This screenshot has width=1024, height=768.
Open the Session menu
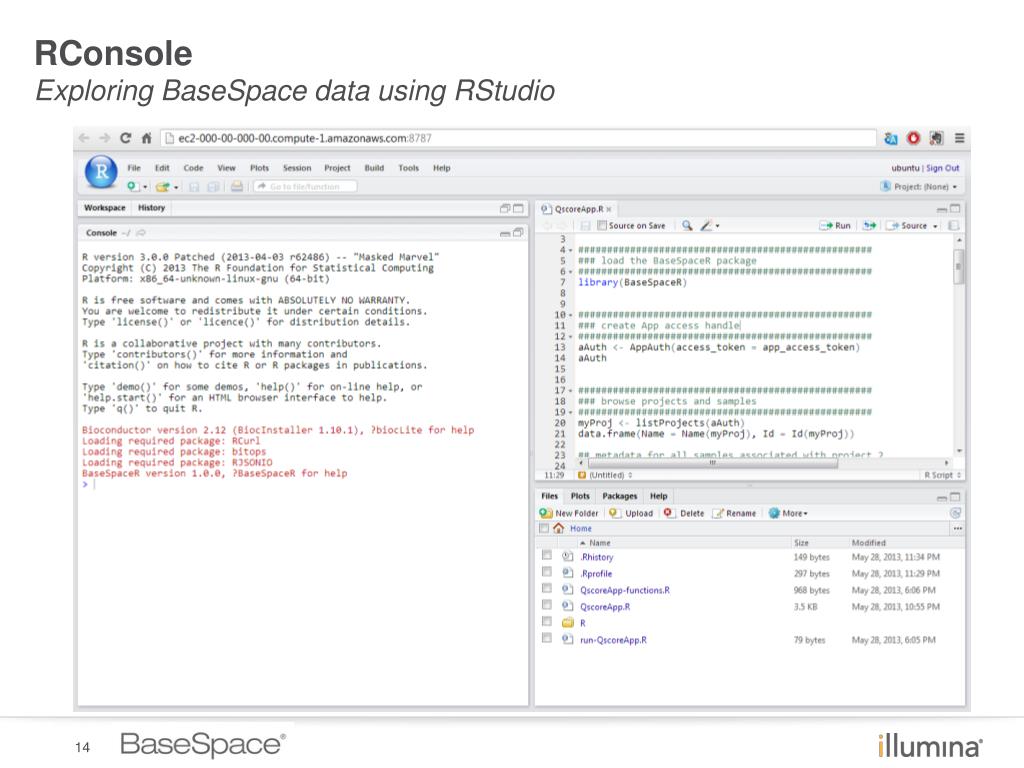(297, 168)
